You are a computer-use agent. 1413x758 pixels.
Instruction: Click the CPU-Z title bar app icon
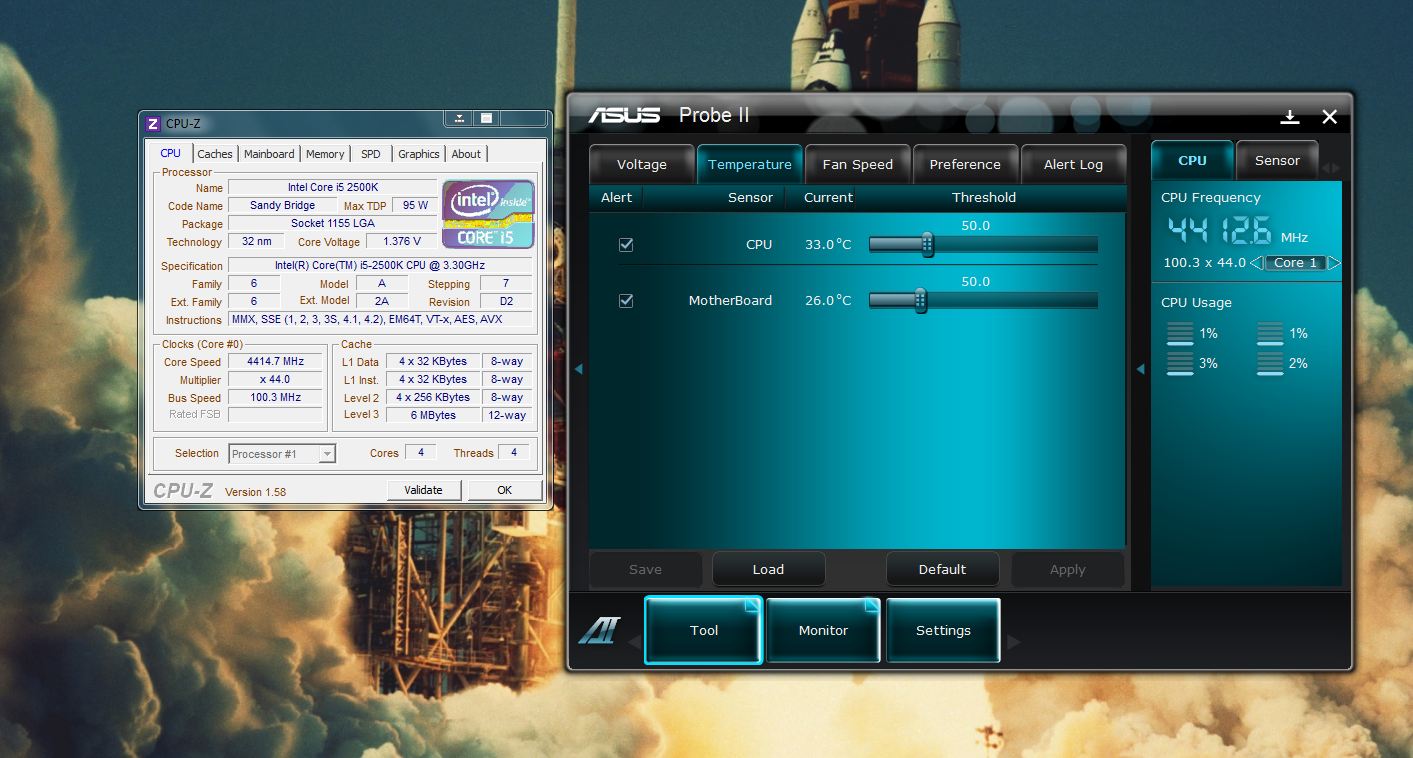click(x=153, y=124)
